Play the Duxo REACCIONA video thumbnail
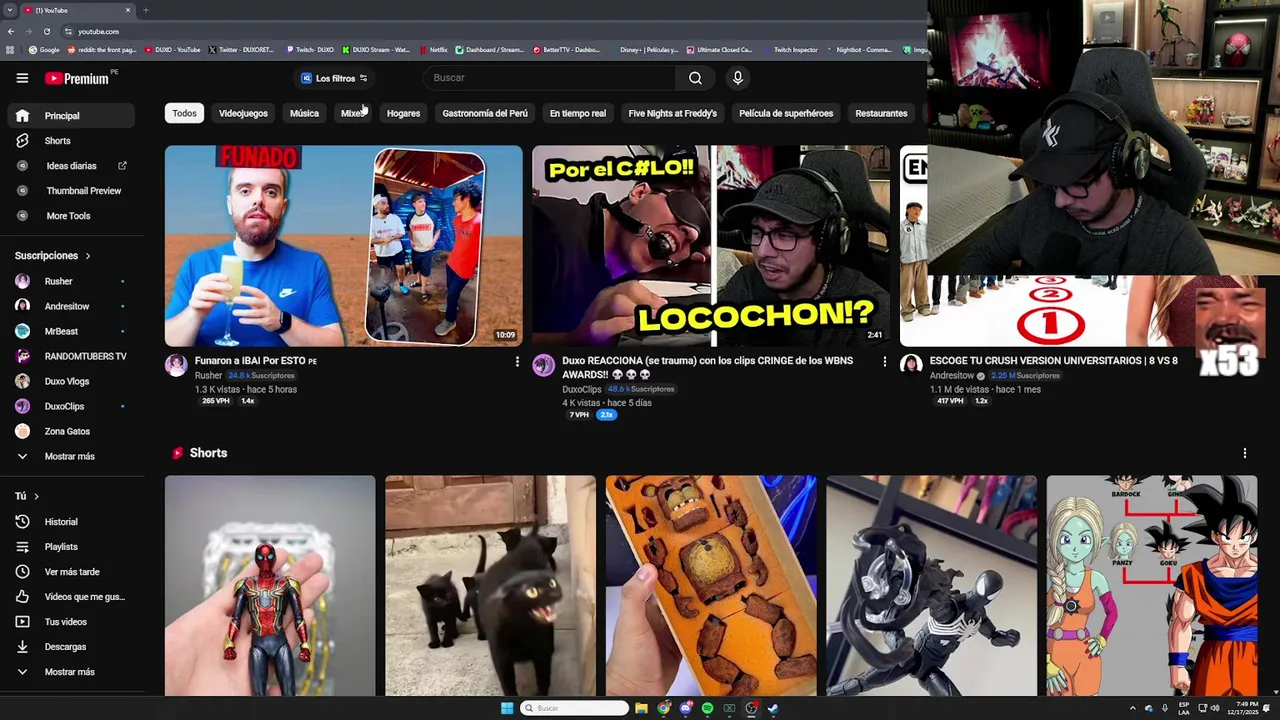 pyautogui.click(x=710, y=246)
